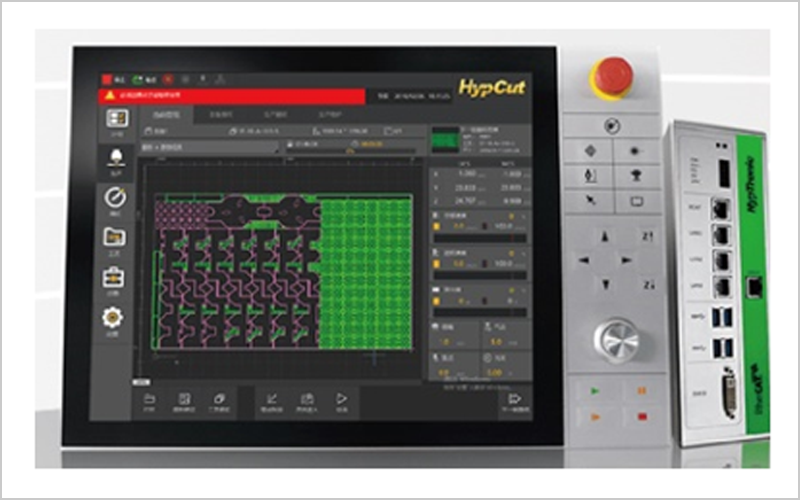Click the lock icon option above slider
The image size is (800, 500).
coord(303,144)
